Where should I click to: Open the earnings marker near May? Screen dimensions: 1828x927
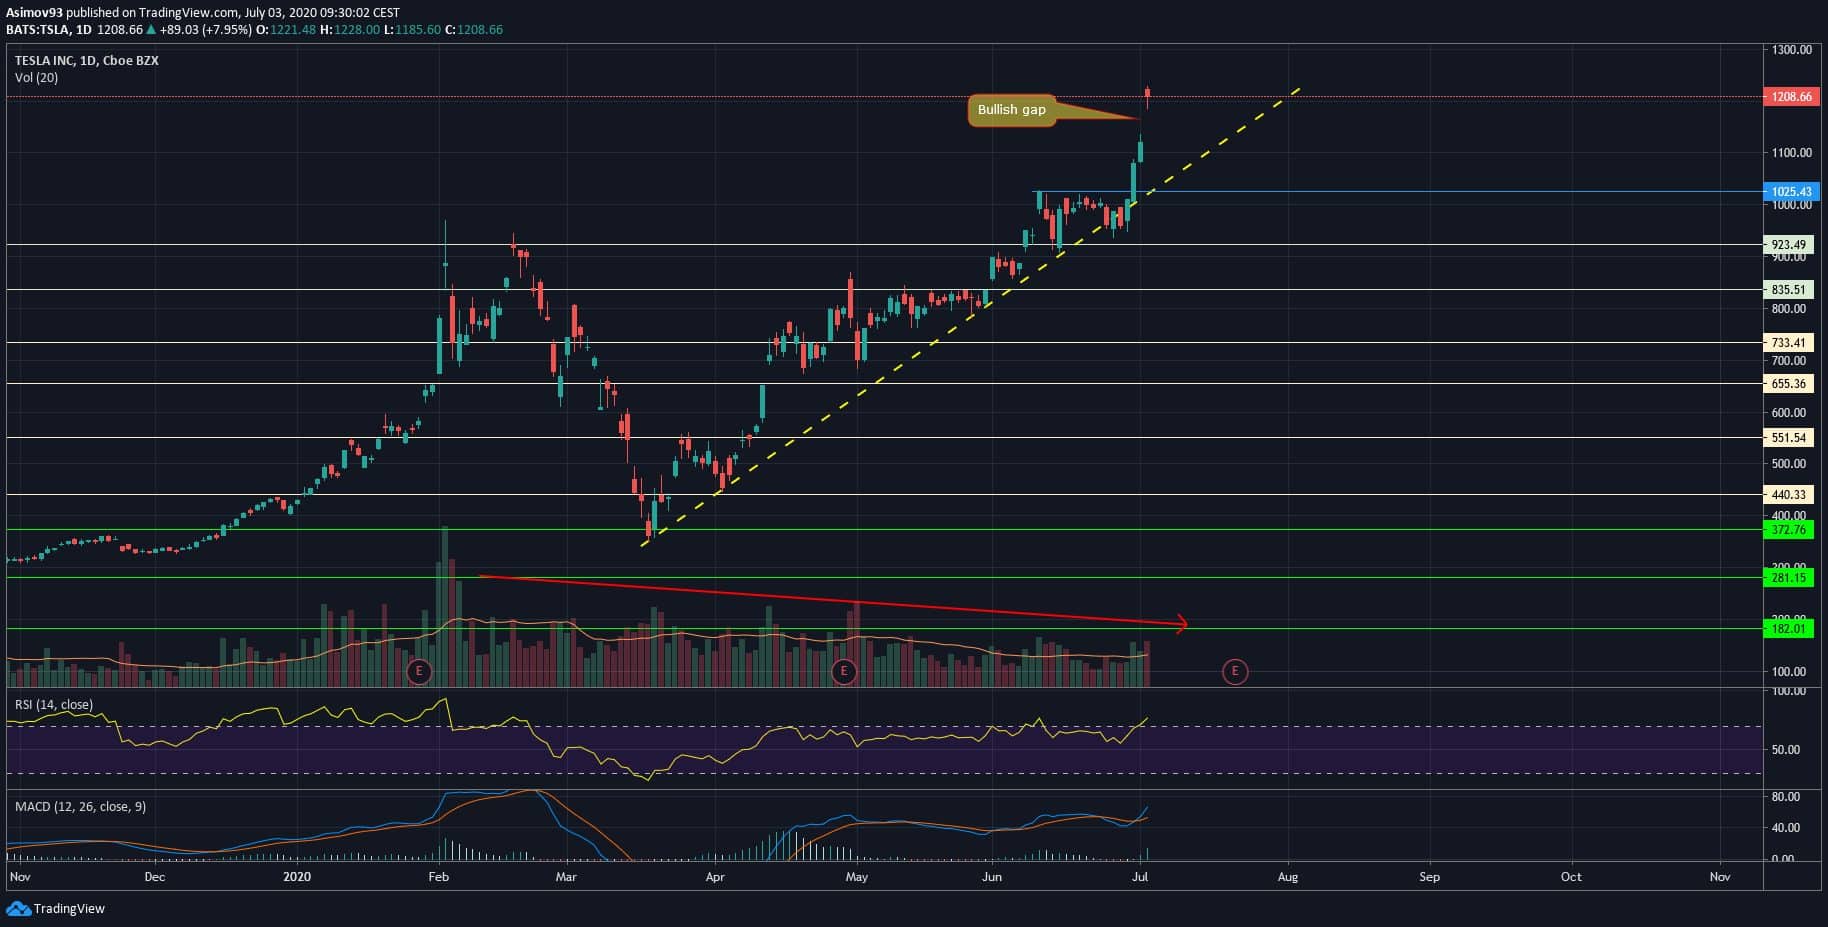click(x=844, y=671)
